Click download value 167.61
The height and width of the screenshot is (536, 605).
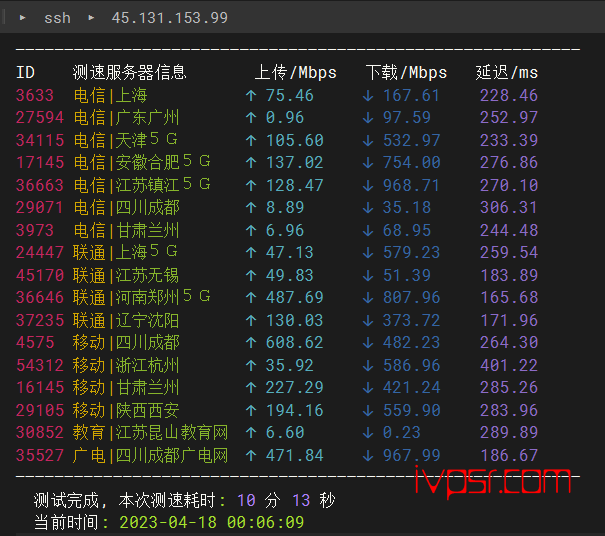tap(411, 95)
